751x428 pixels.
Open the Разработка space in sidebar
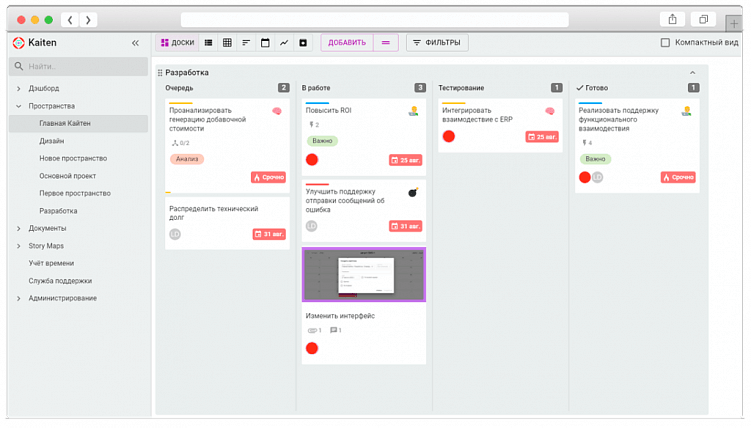coord(58,211)
